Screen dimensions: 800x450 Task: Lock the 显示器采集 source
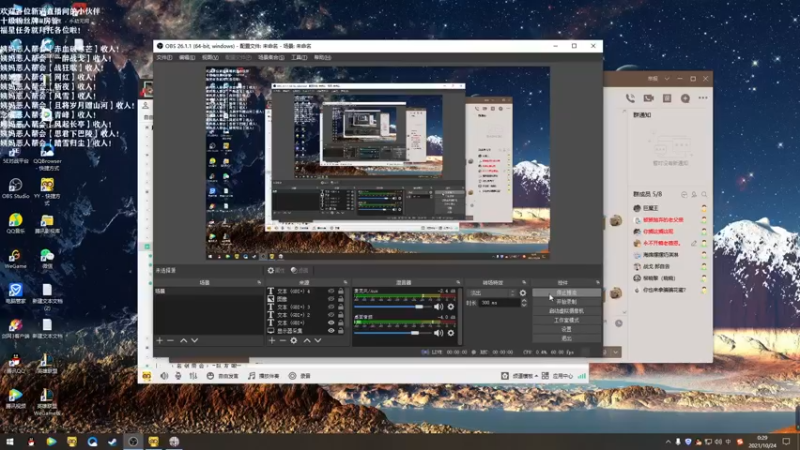(341, 331)
